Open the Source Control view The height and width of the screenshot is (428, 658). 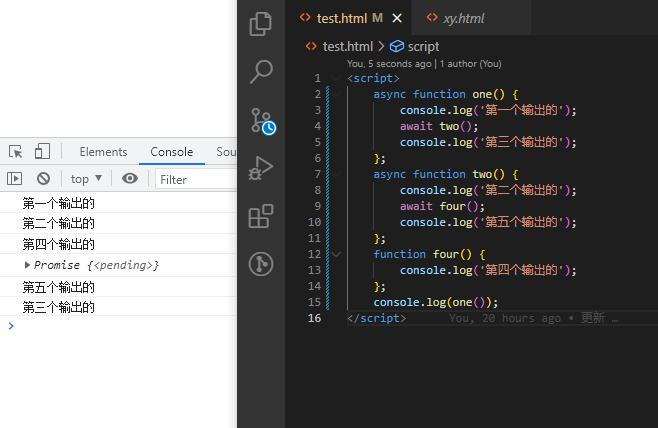tap(261, 120)
